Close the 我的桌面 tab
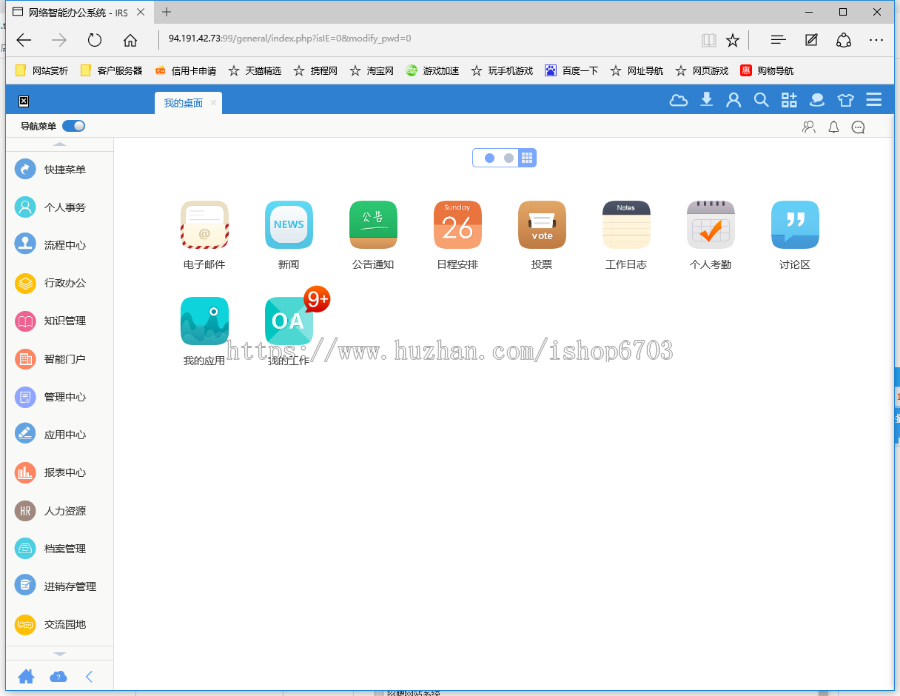 coord(214,103)
